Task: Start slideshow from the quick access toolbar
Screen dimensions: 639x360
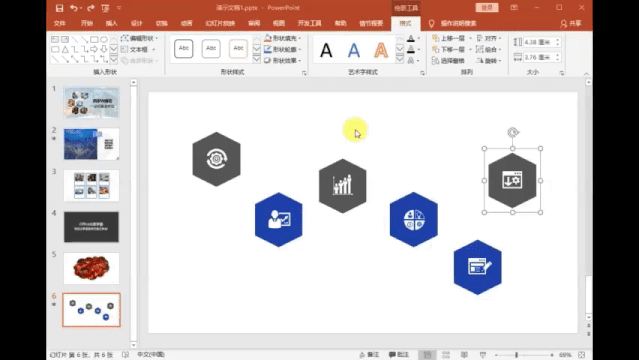Action: tap(105, 8)
